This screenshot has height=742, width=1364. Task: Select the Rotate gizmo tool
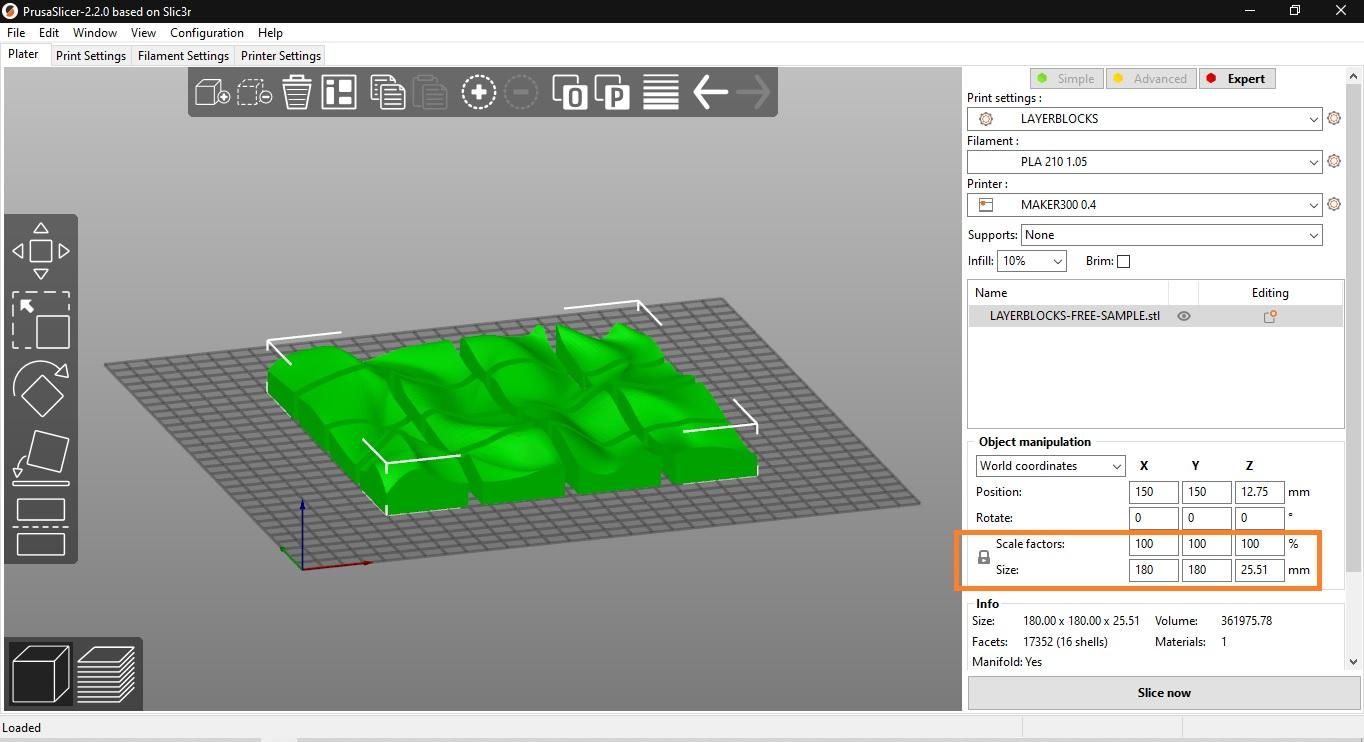(41, 389)
